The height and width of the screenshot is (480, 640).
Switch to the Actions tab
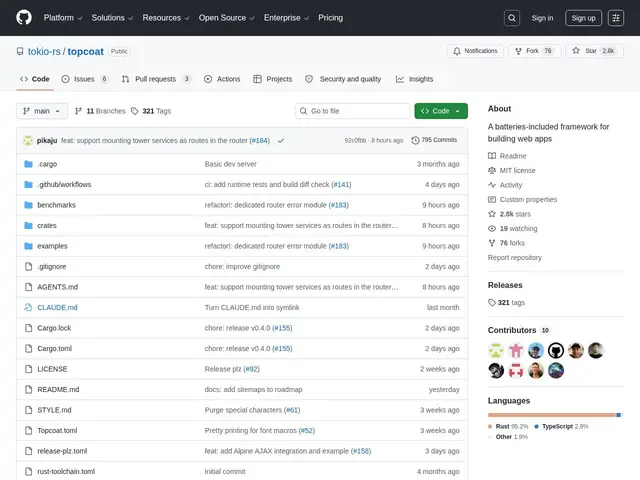pyautogui.click(x=222, y=79)
